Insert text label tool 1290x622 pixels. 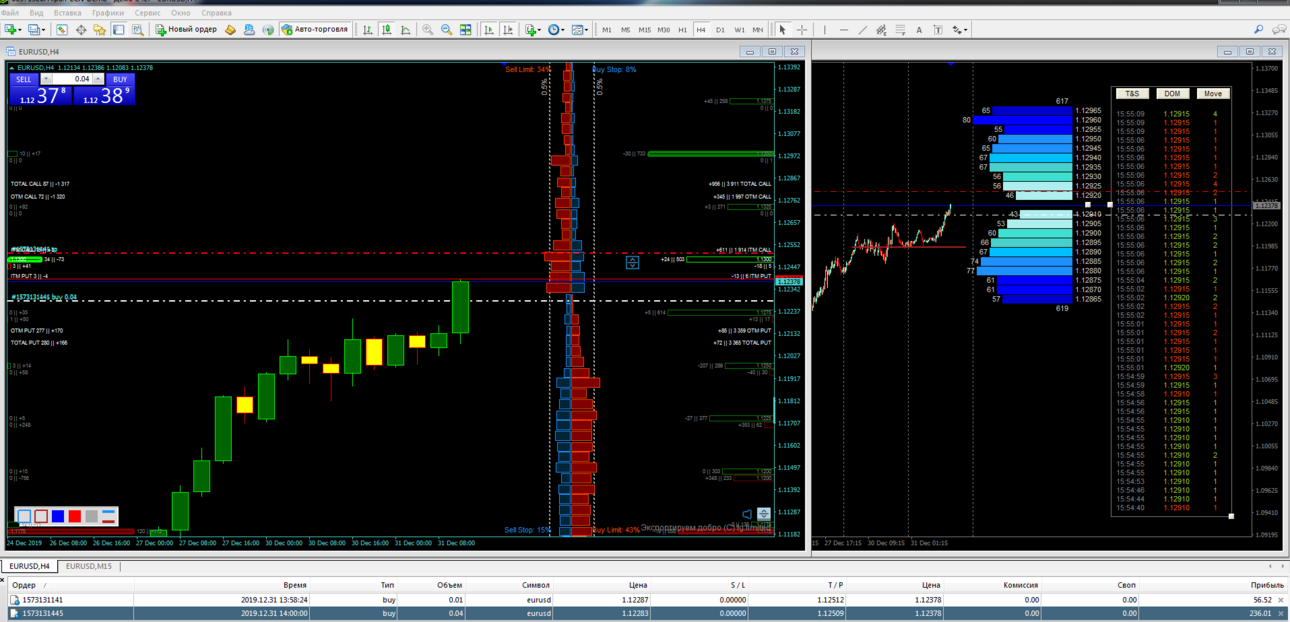(938, 30)
